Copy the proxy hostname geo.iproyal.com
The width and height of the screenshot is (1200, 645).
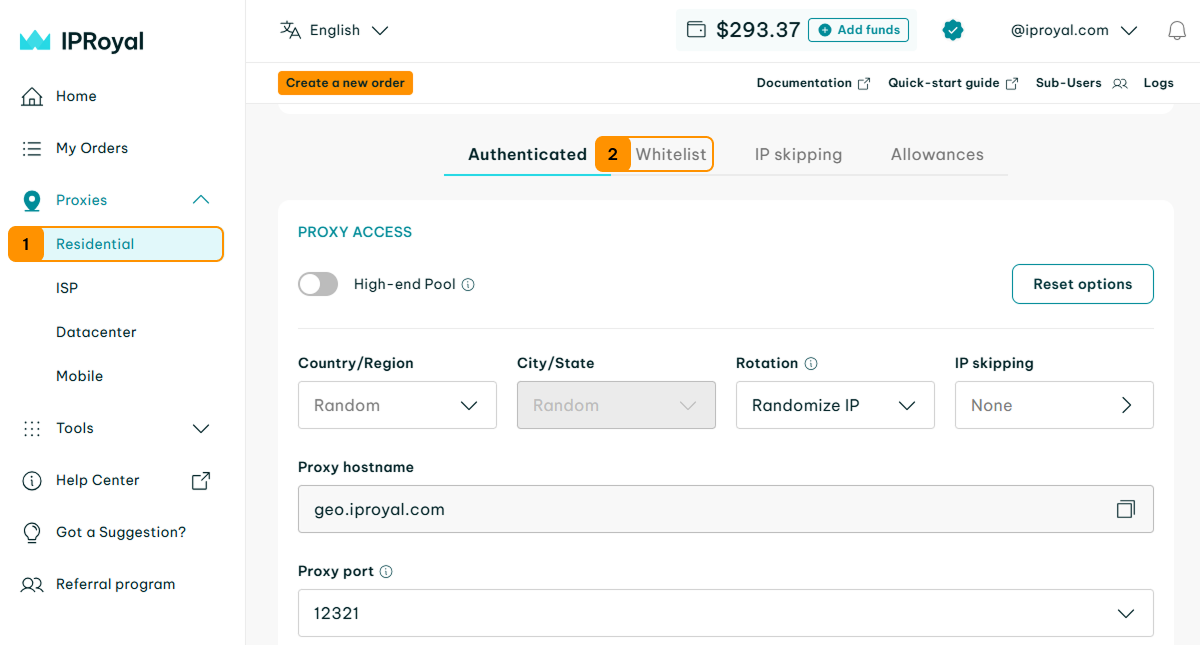click(x=1126, y=509)
